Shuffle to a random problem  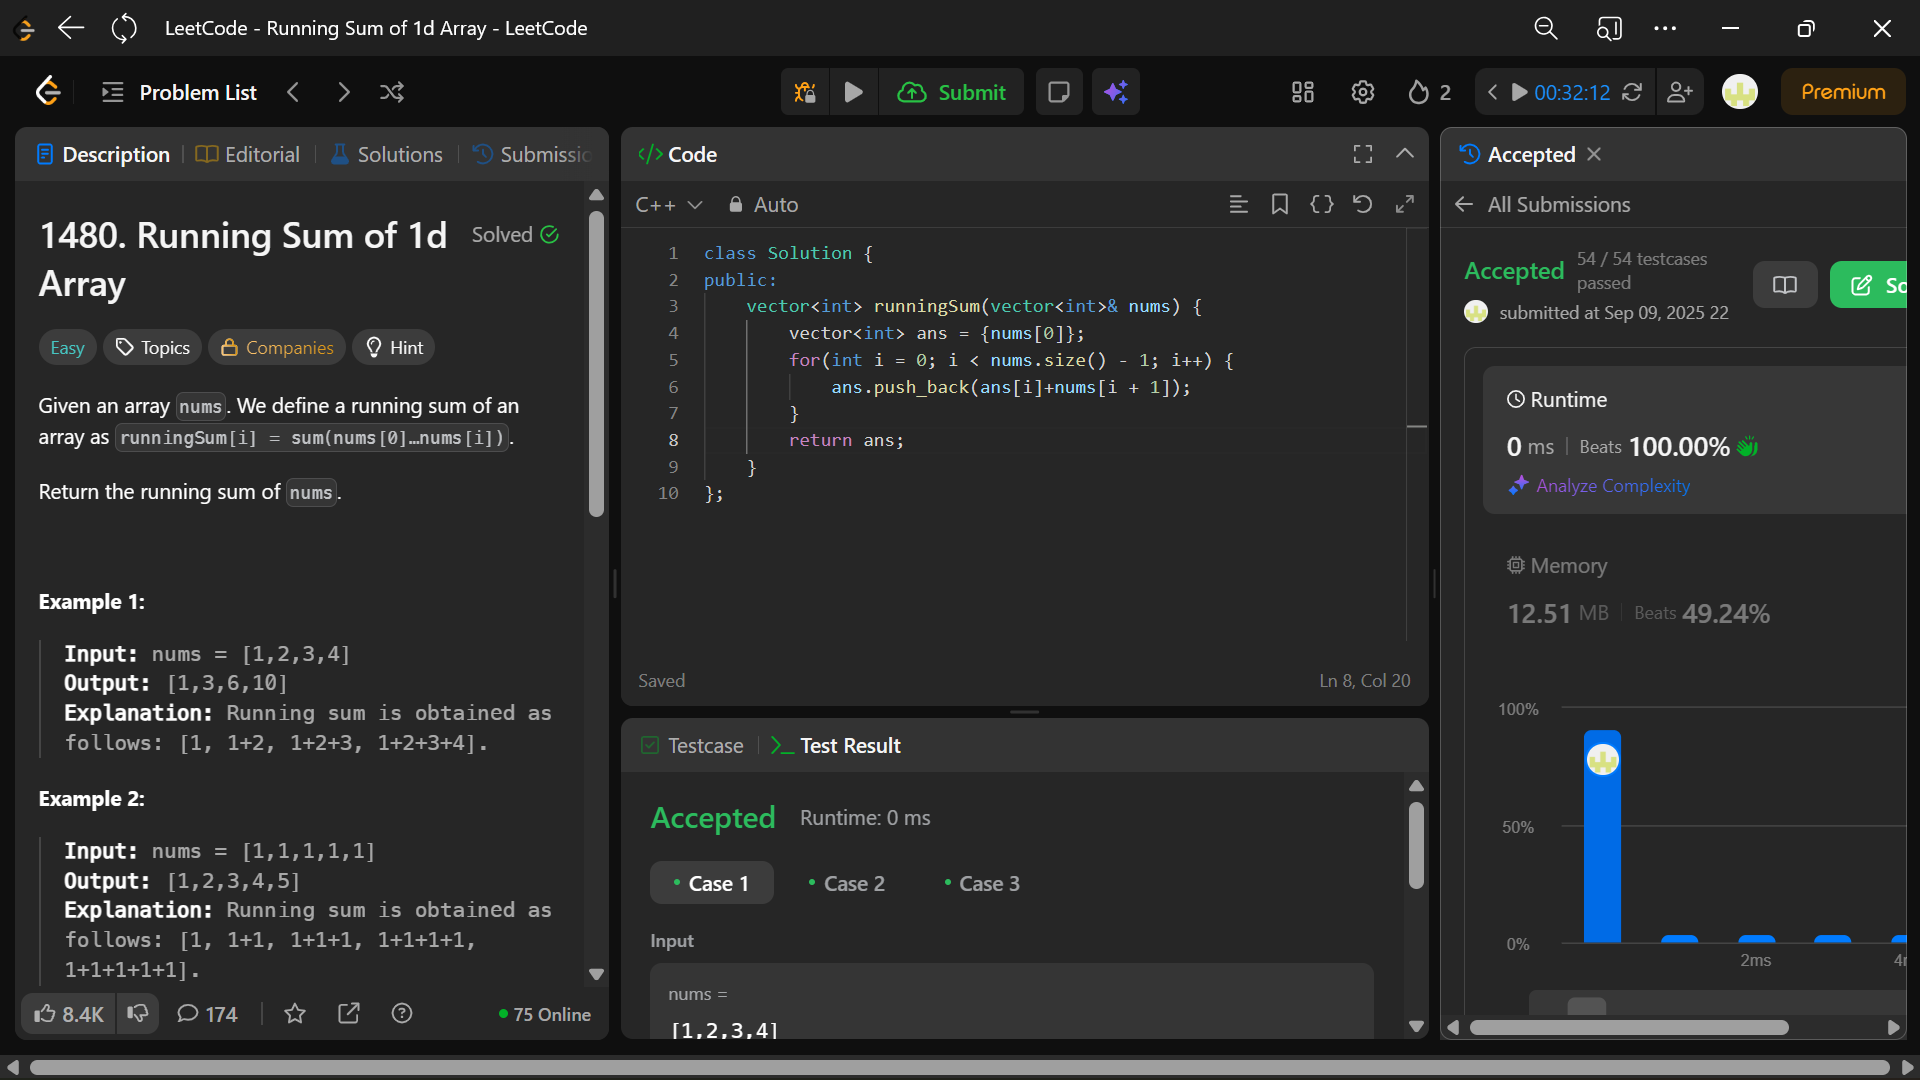(392, 92)
